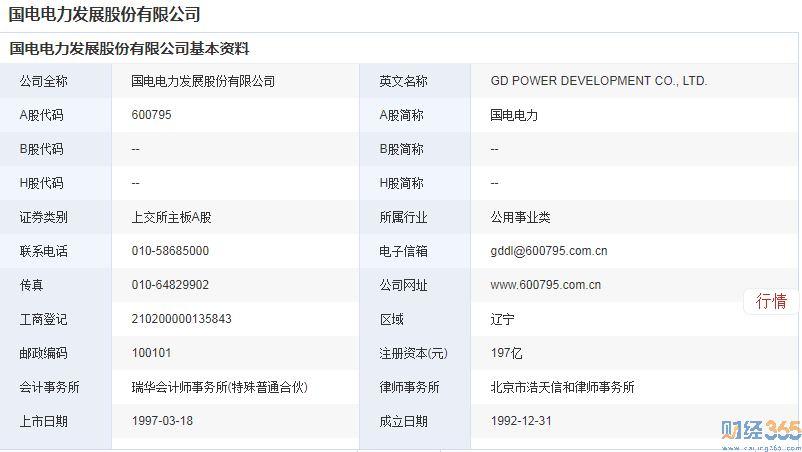
Task: Select the postal code 100101
Action: 151,353
